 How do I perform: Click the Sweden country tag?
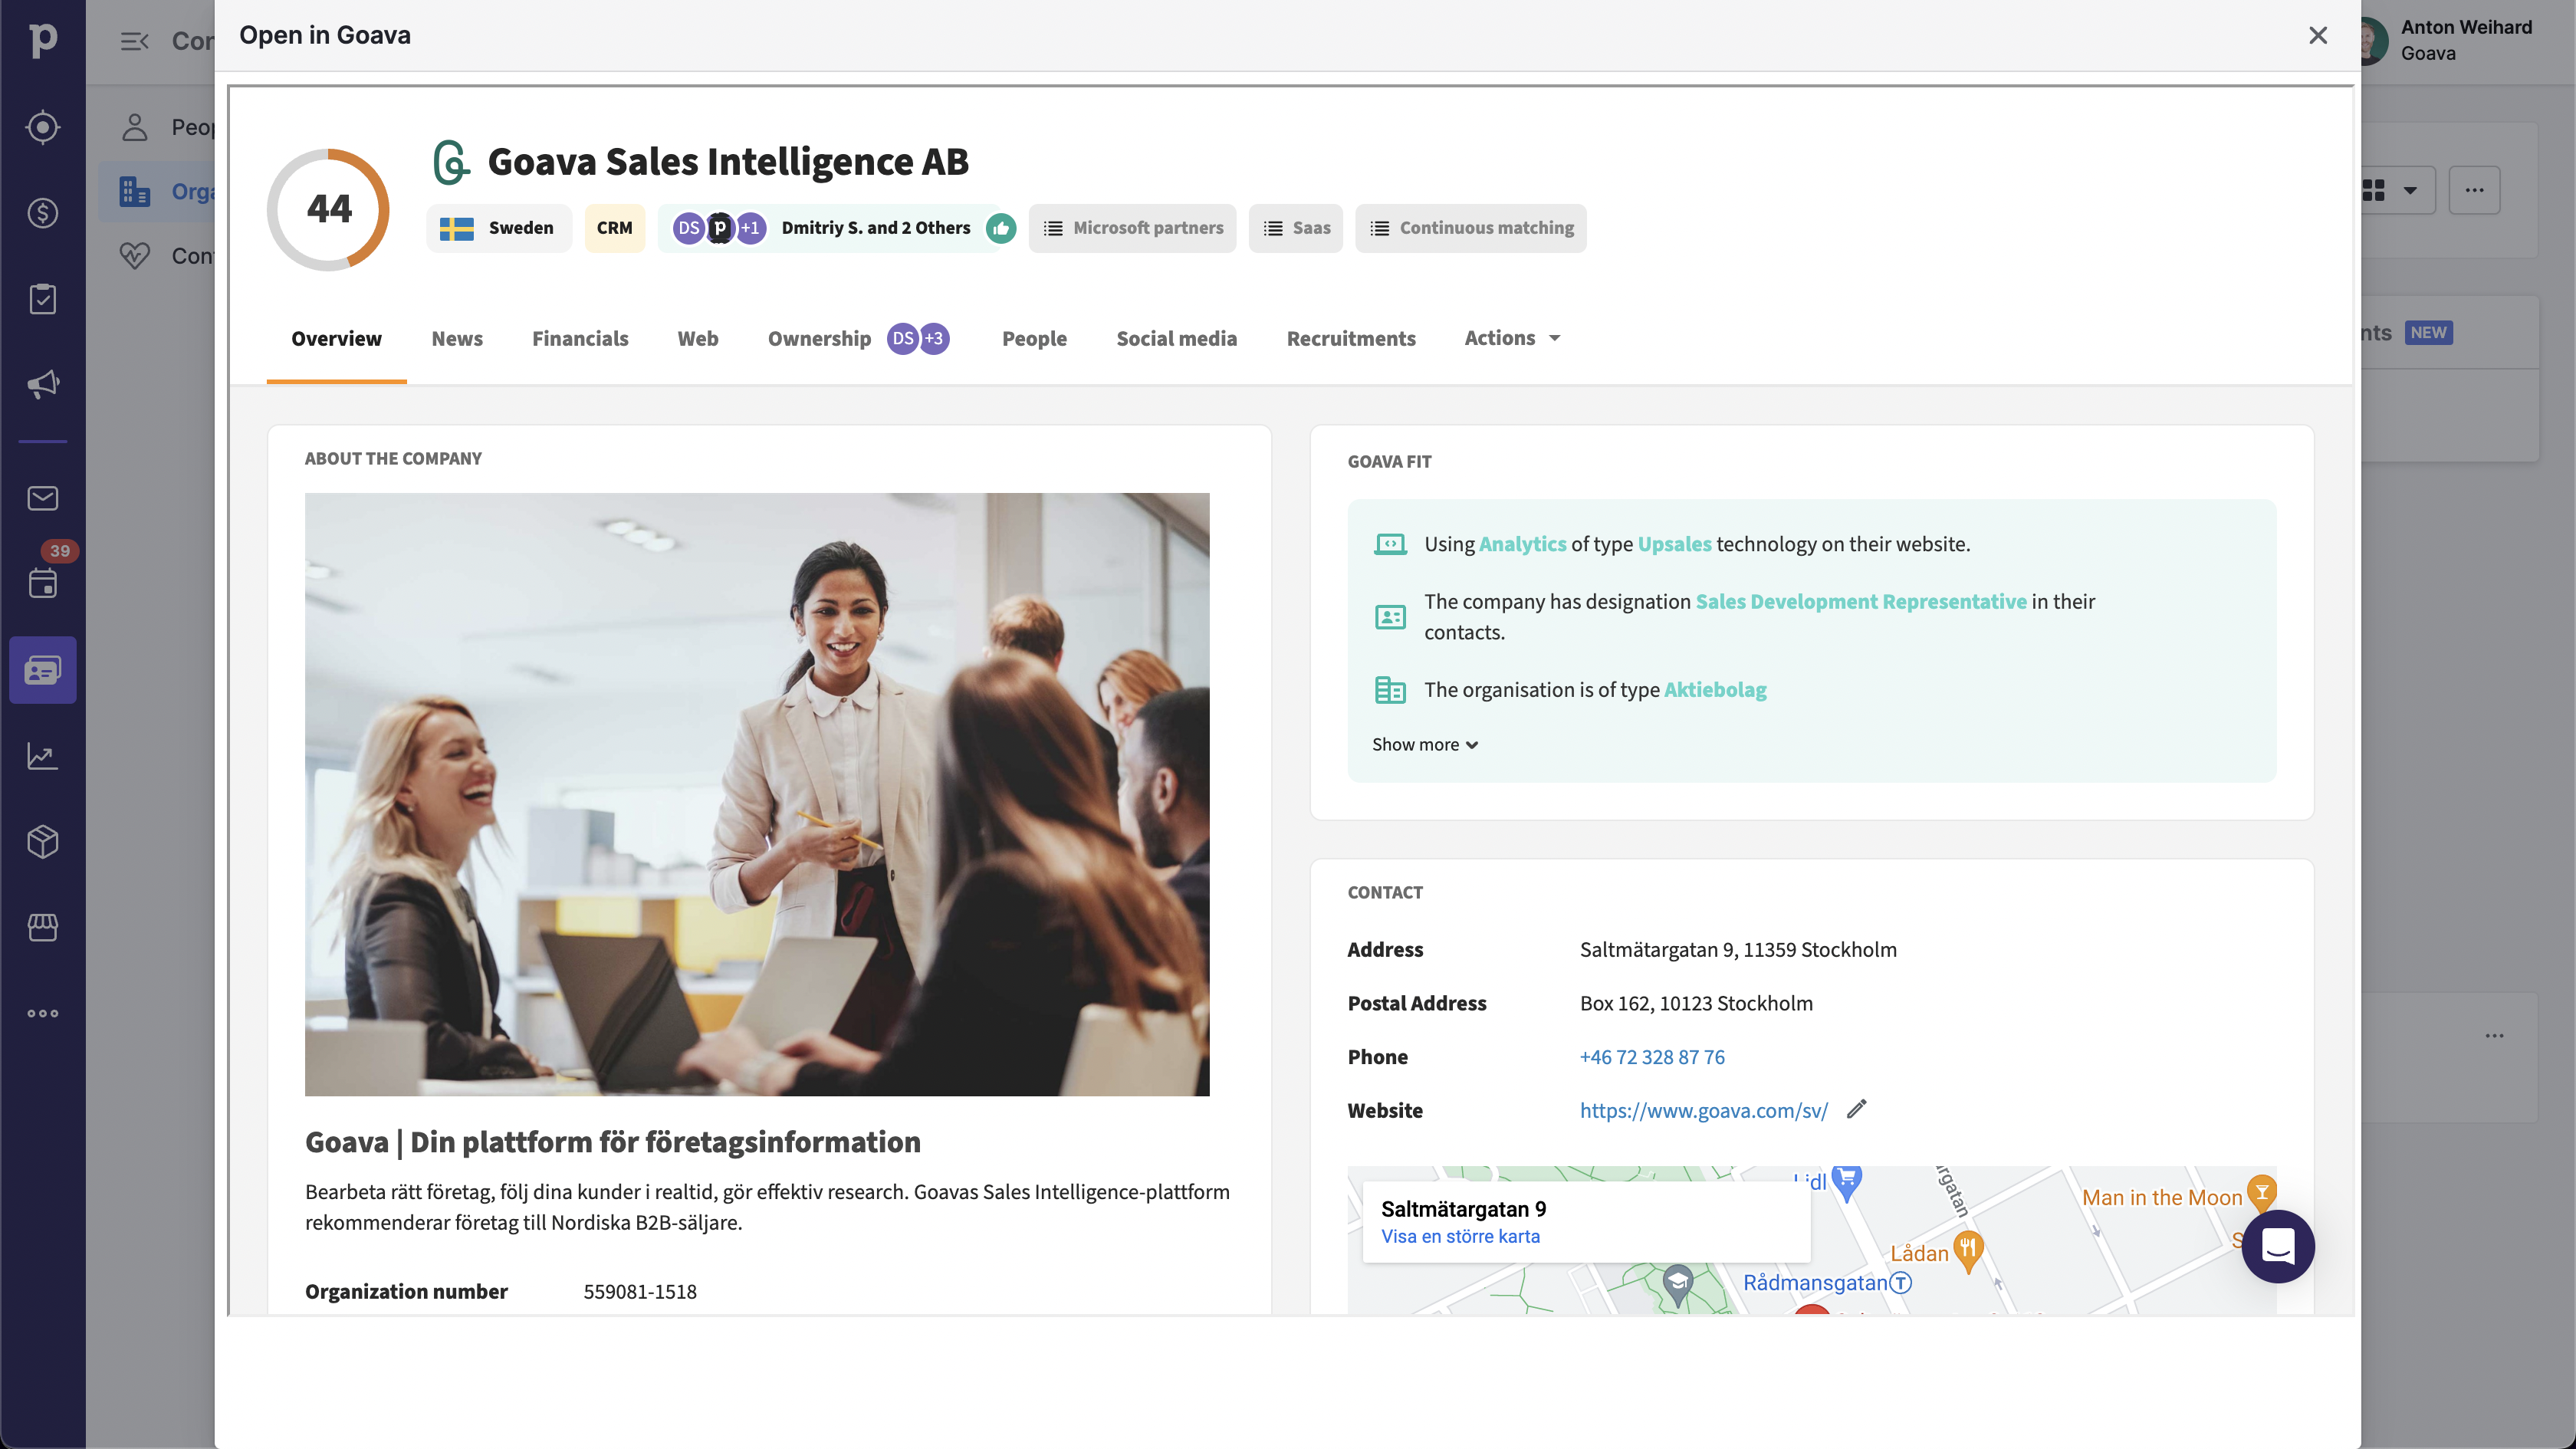coord(498,228)
